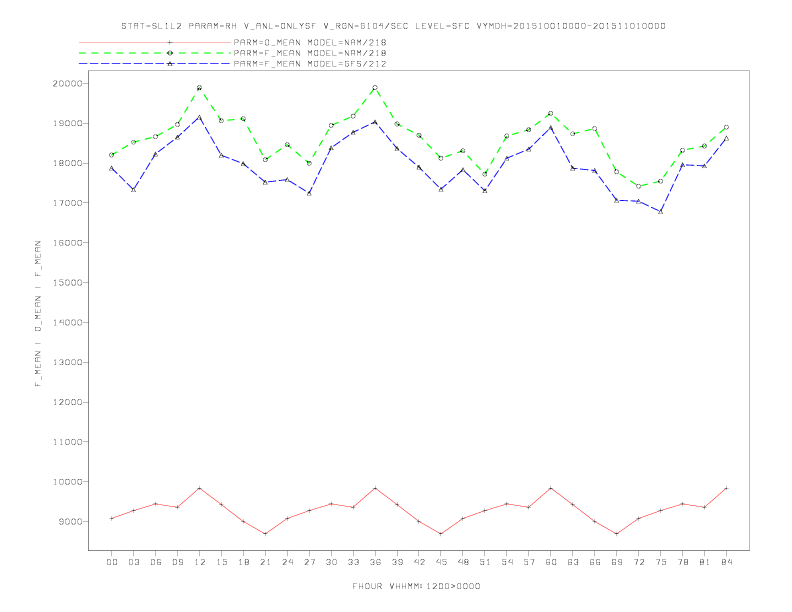Image resolution: width=792 pixels, height=612 pixels.
Task: Click the x-axis label 12
Action: click(x=200, y=562)
